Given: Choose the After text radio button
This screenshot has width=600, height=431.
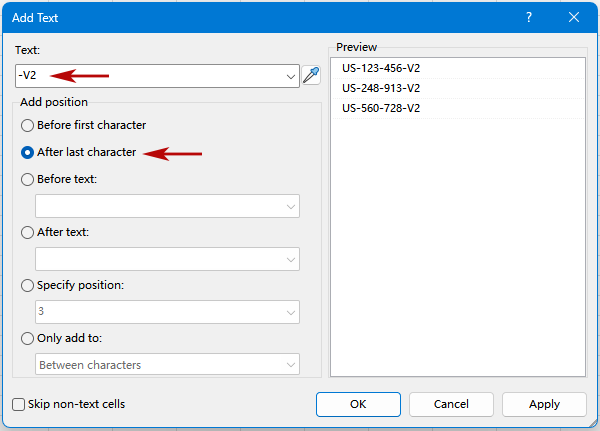Looking at the screenshot, I should click(27, 232).
